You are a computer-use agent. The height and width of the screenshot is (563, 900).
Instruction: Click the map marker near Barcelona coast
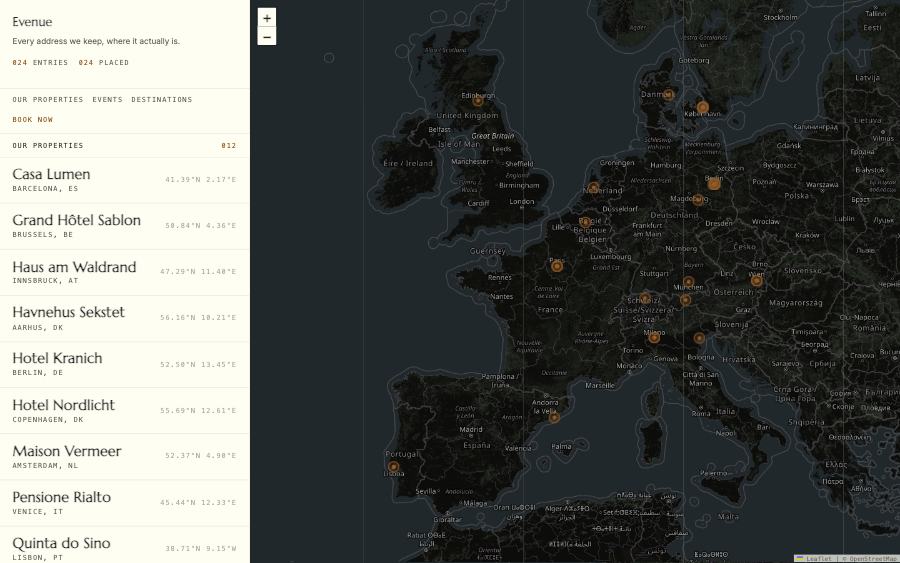tap(554, 418)
